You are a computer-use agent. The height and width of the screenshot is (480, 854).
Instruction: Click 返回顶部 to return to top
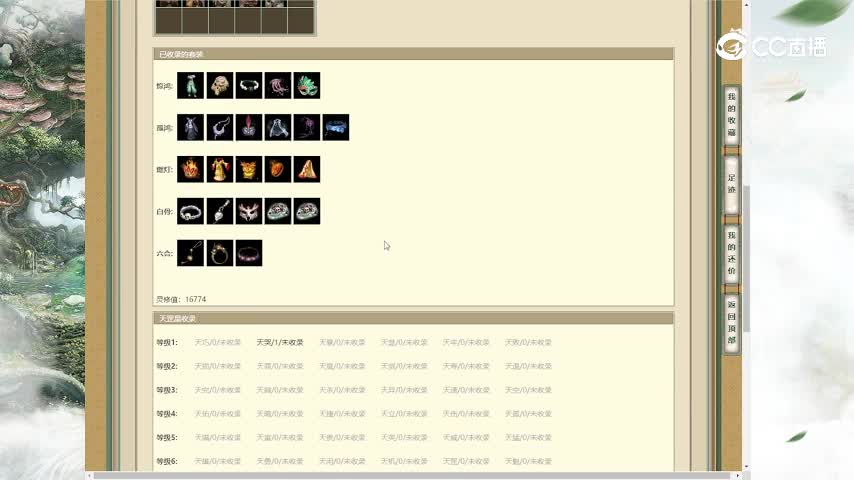coord(731,323)
